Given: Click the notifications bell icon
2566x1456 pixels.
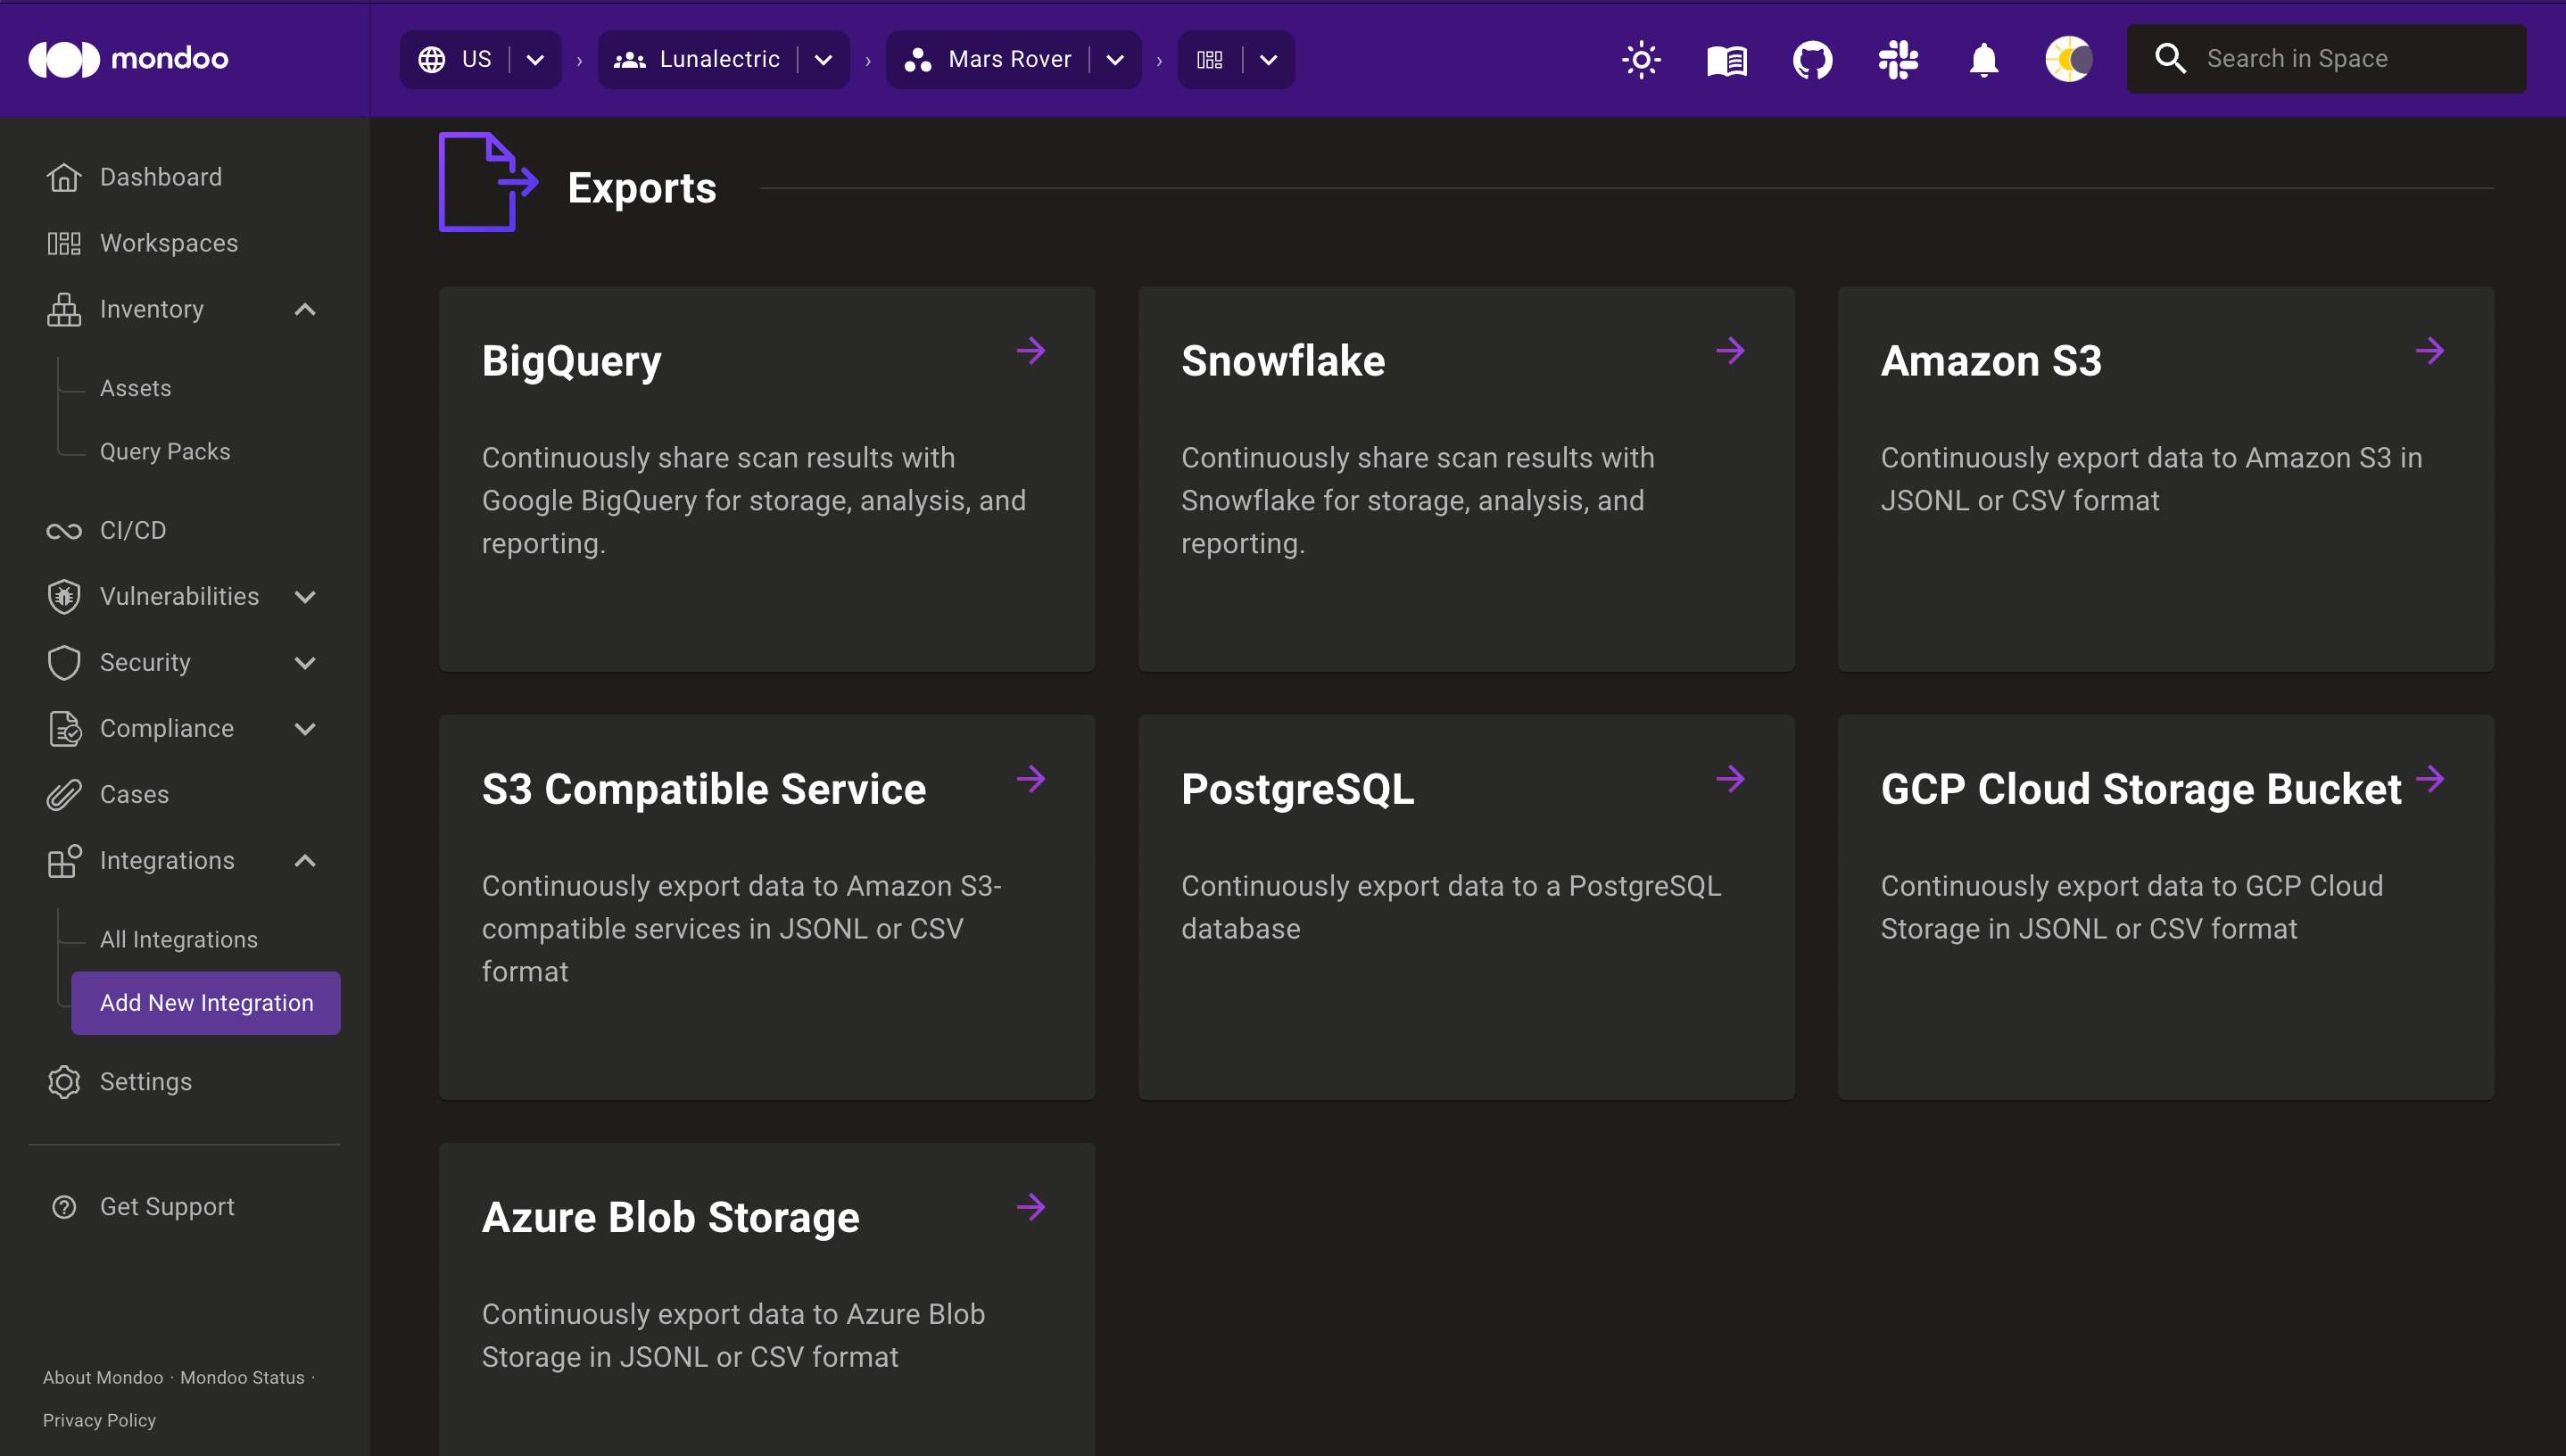Looking at the screenshot, I should point(1982,58).
